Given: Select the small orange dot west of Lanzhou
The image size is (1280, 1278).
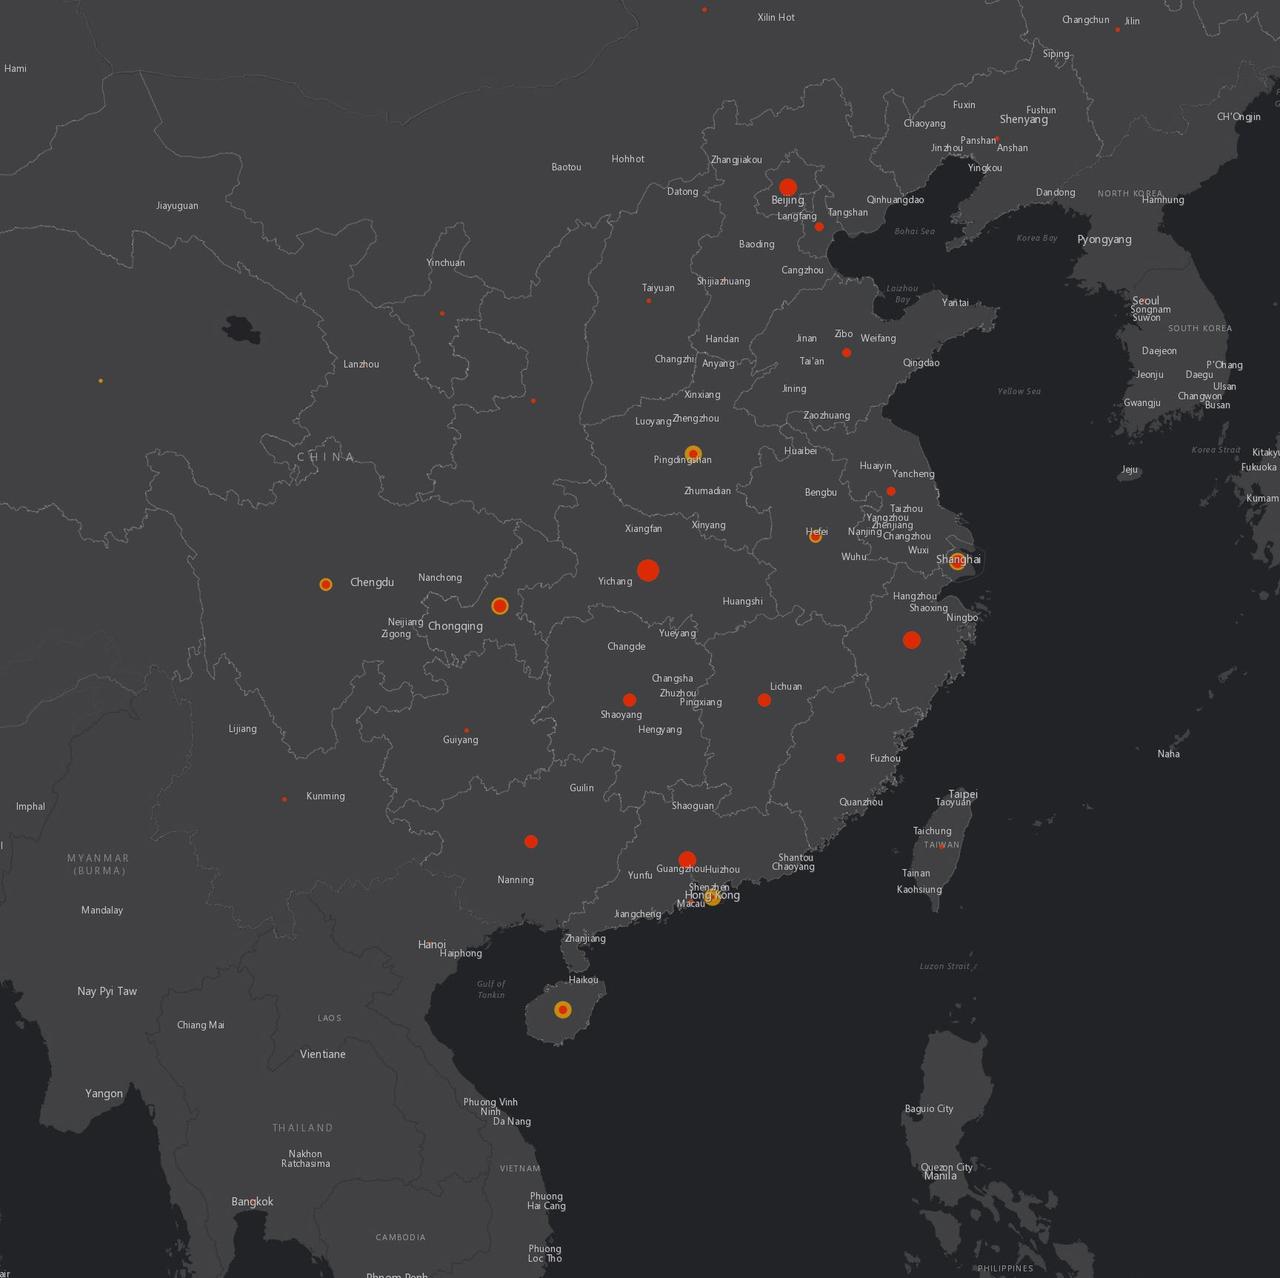Looking at the screenshot, I should [x=100, y=381].
